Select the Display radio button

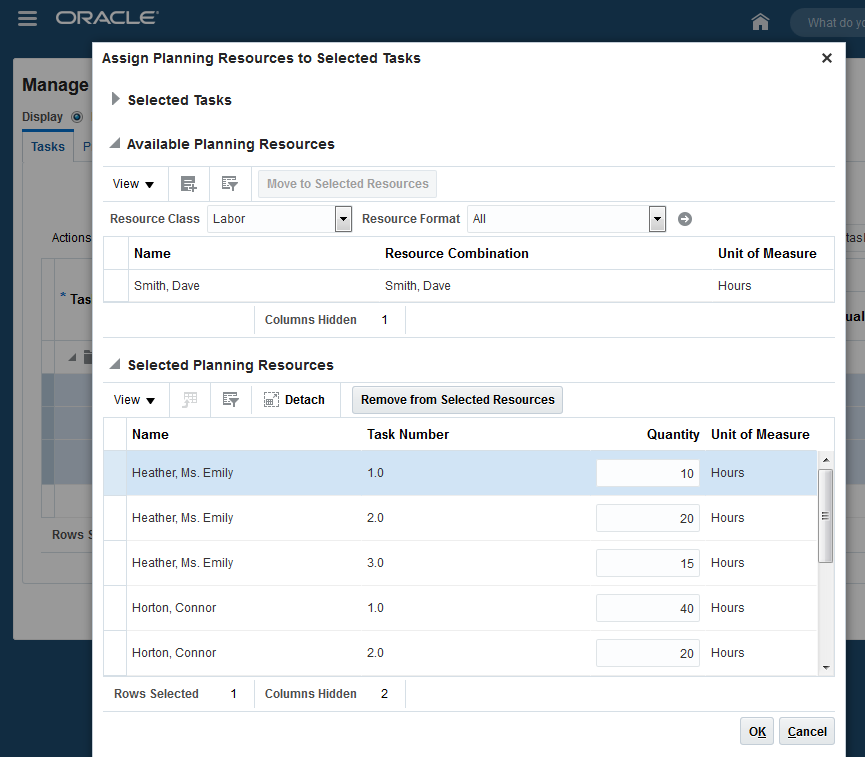77,117
